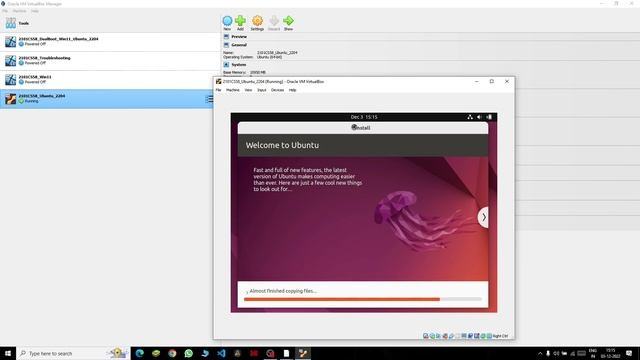
Task: Open the white document app on the taskbar
Action: pyautogui.click(x=287, y=353)
